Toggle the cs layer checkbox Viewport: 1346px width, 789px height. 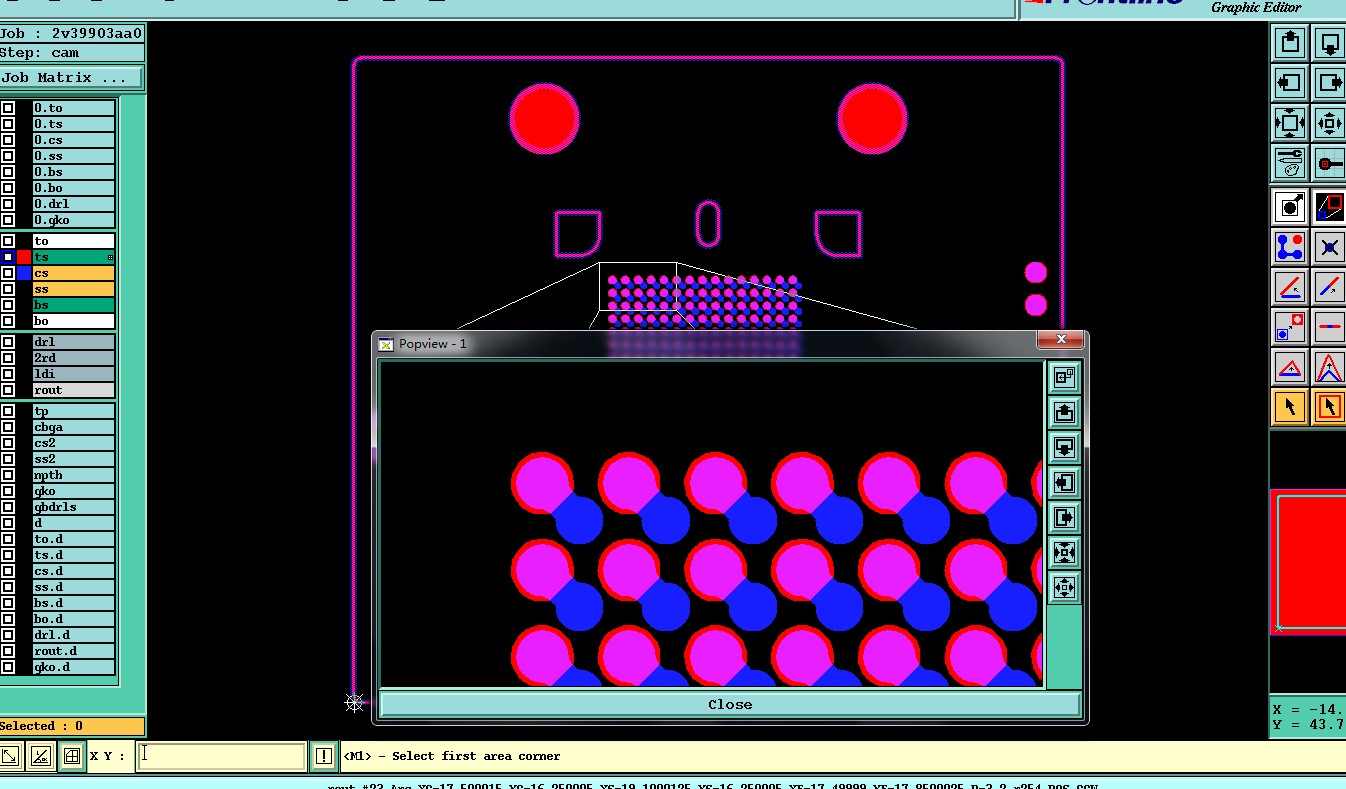point(8,273)
